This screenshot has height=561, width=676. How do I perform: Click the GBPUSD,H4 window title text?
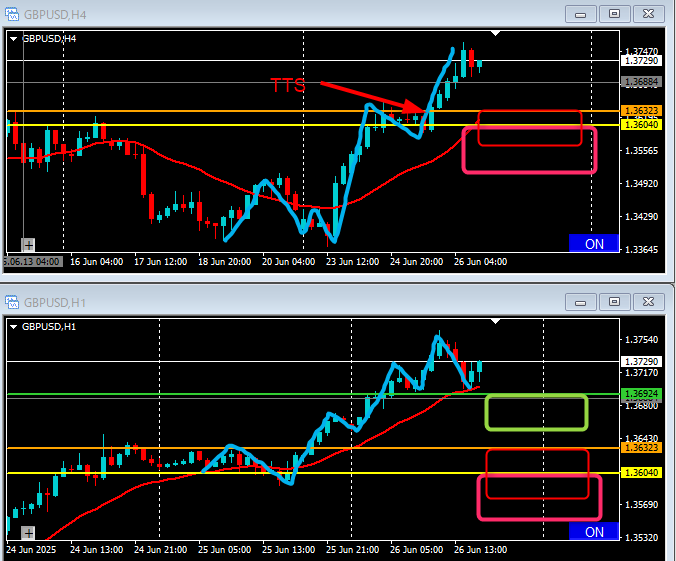[x=55, y=15]
